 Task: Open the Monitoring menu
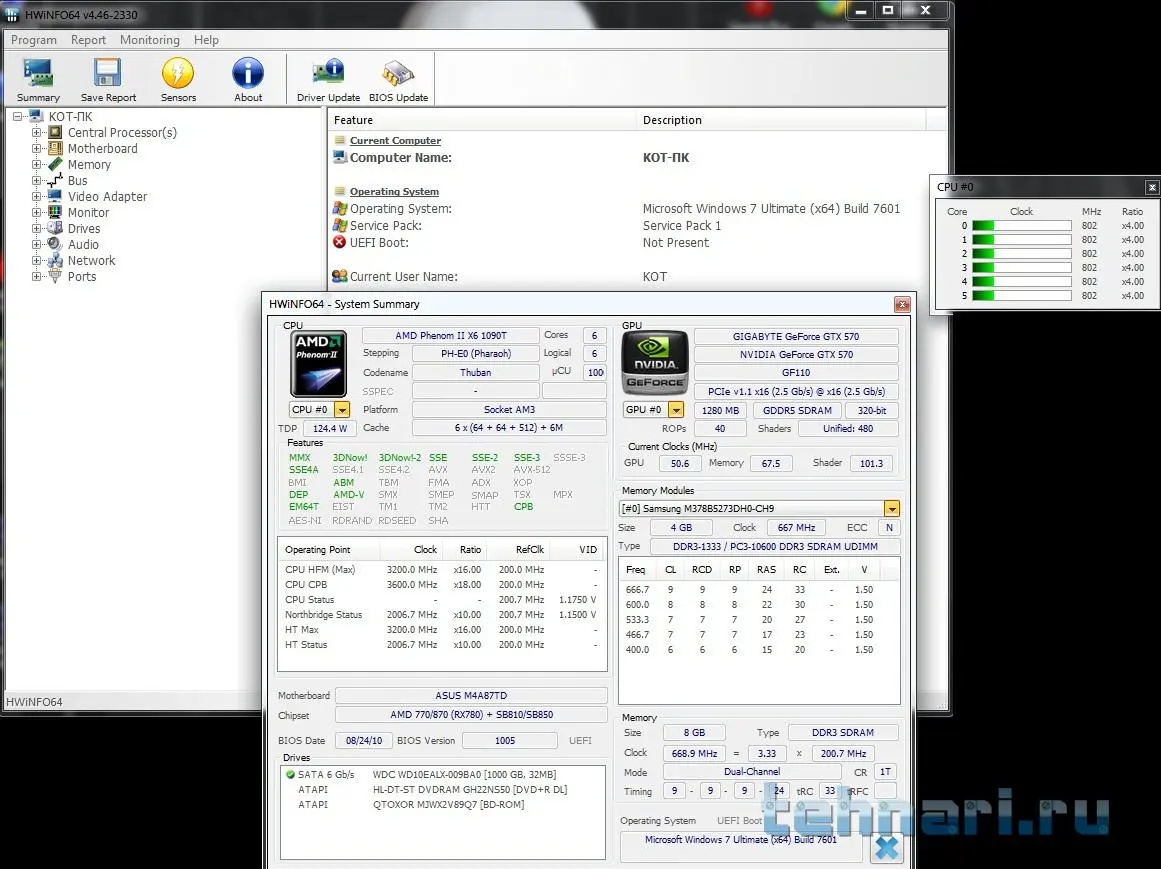[x=150, y=40]
